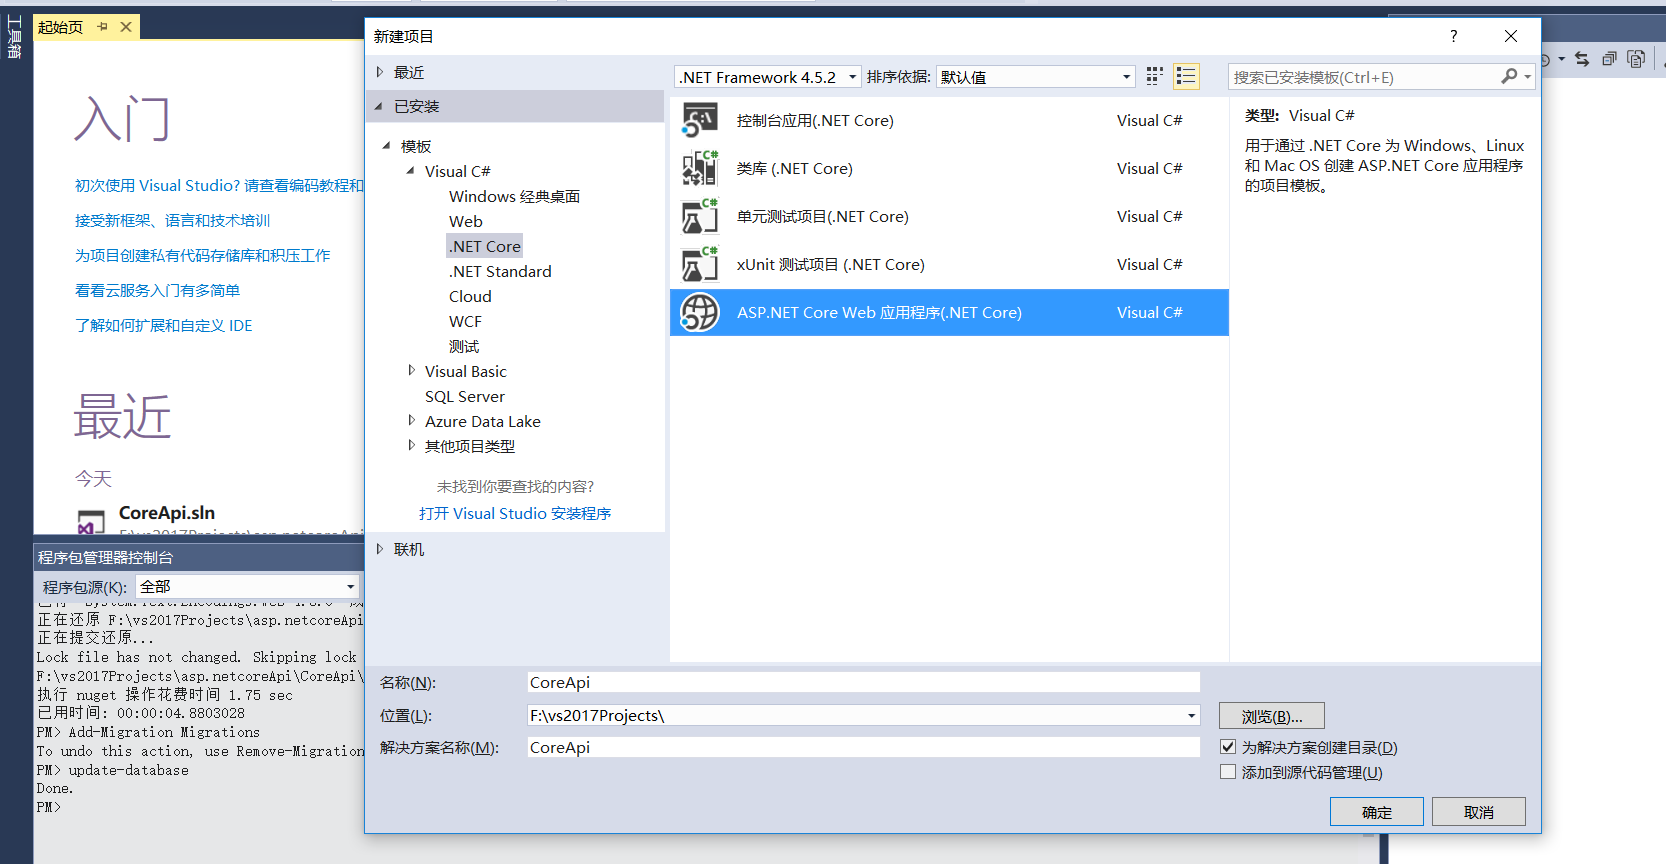Click the sync icon in background toolbar

1582,59
